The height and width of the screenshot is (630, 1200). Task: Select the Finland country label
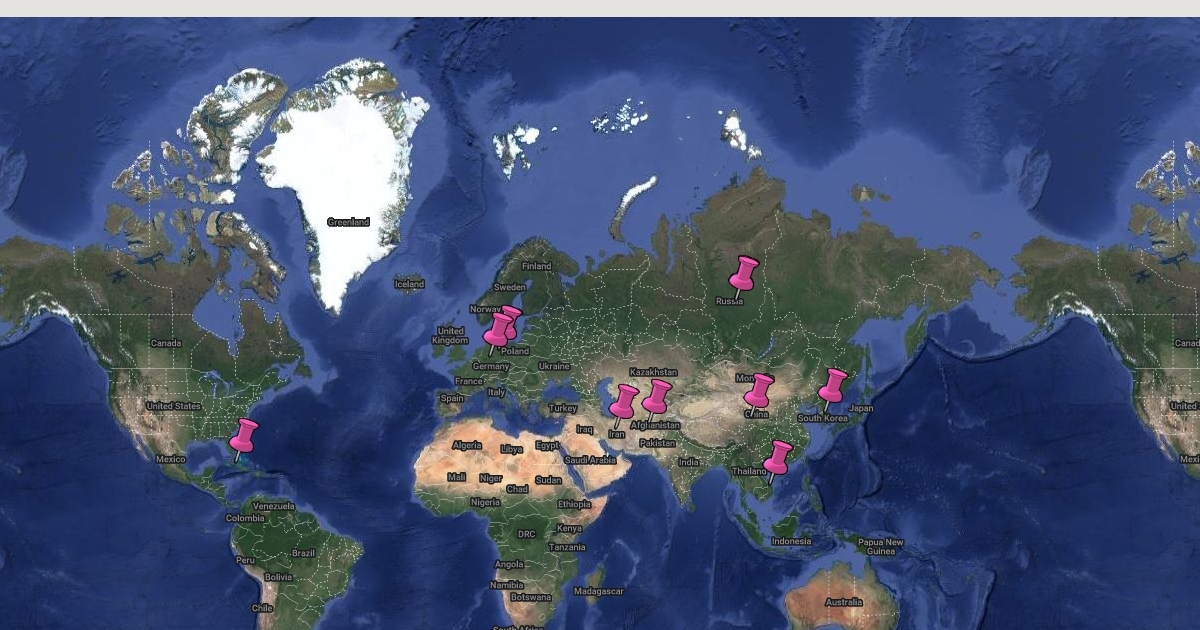536,266
